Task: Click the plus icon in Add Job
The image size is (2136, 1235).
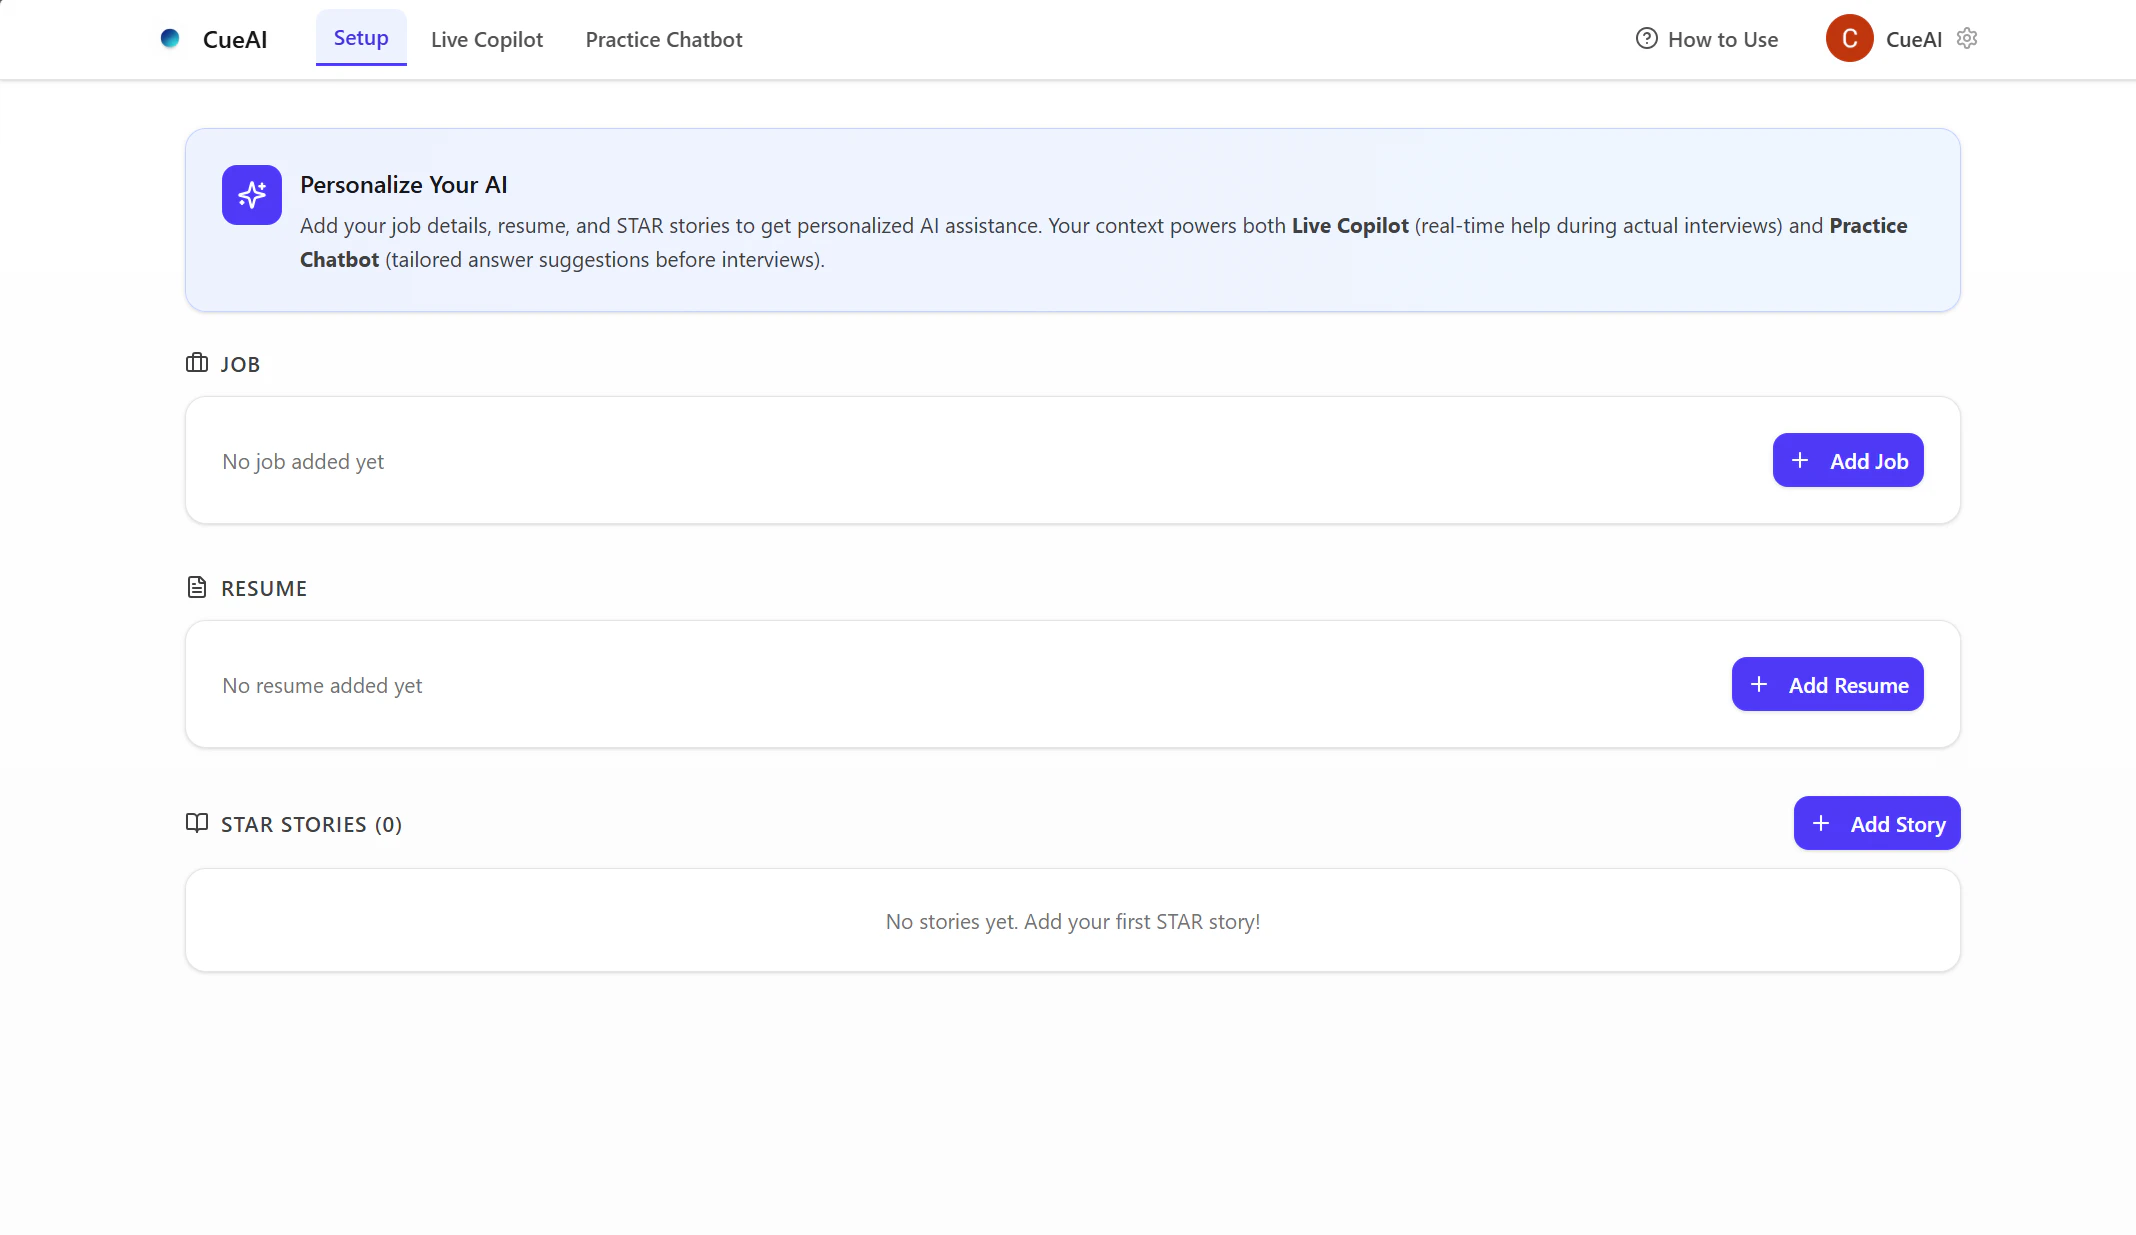Action: 1800,460
